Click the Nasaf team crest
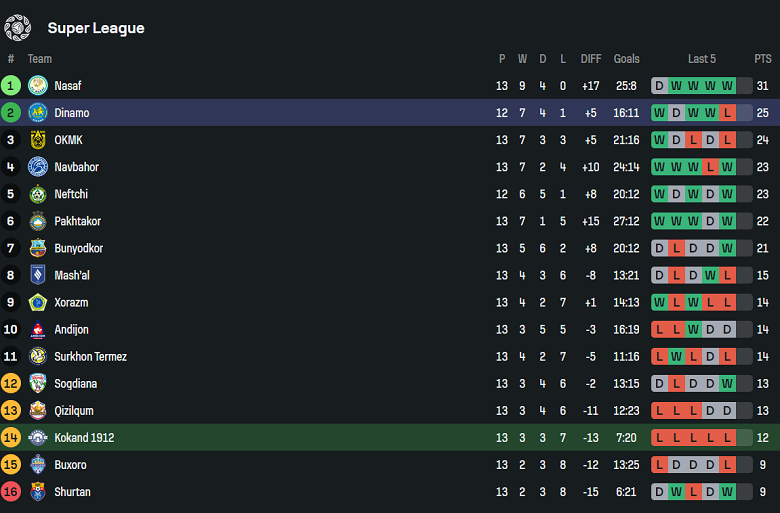 pyautogui.click(x=38, y=86)
